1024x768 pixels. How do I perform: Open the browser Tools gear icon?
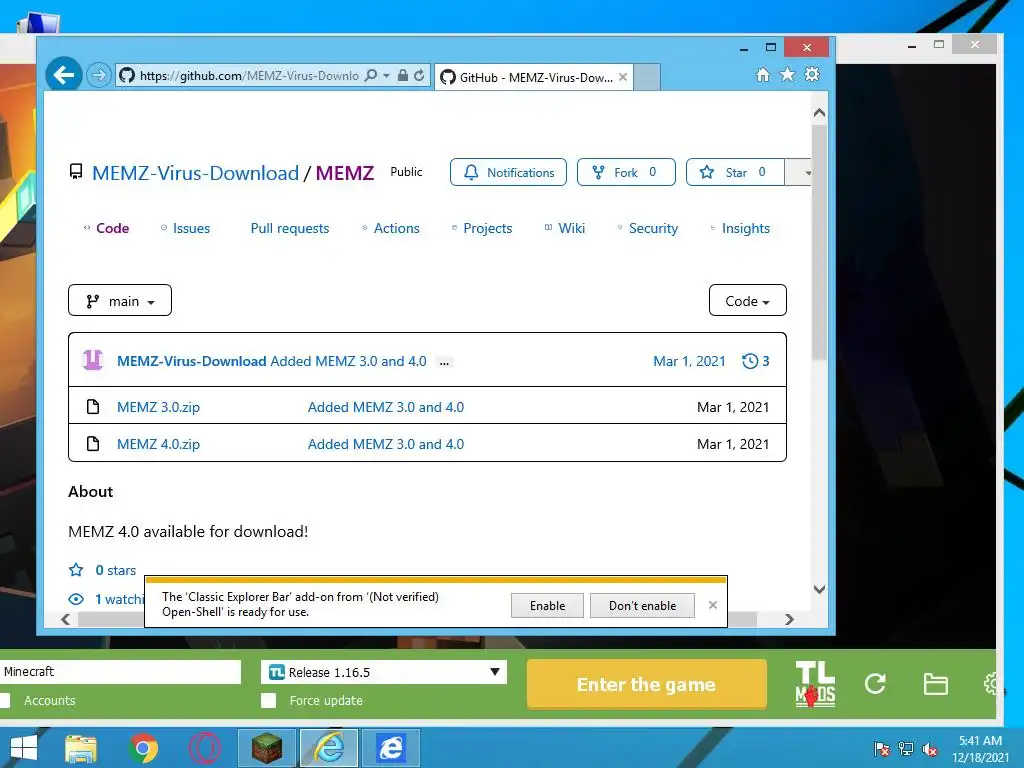point(812,74)
